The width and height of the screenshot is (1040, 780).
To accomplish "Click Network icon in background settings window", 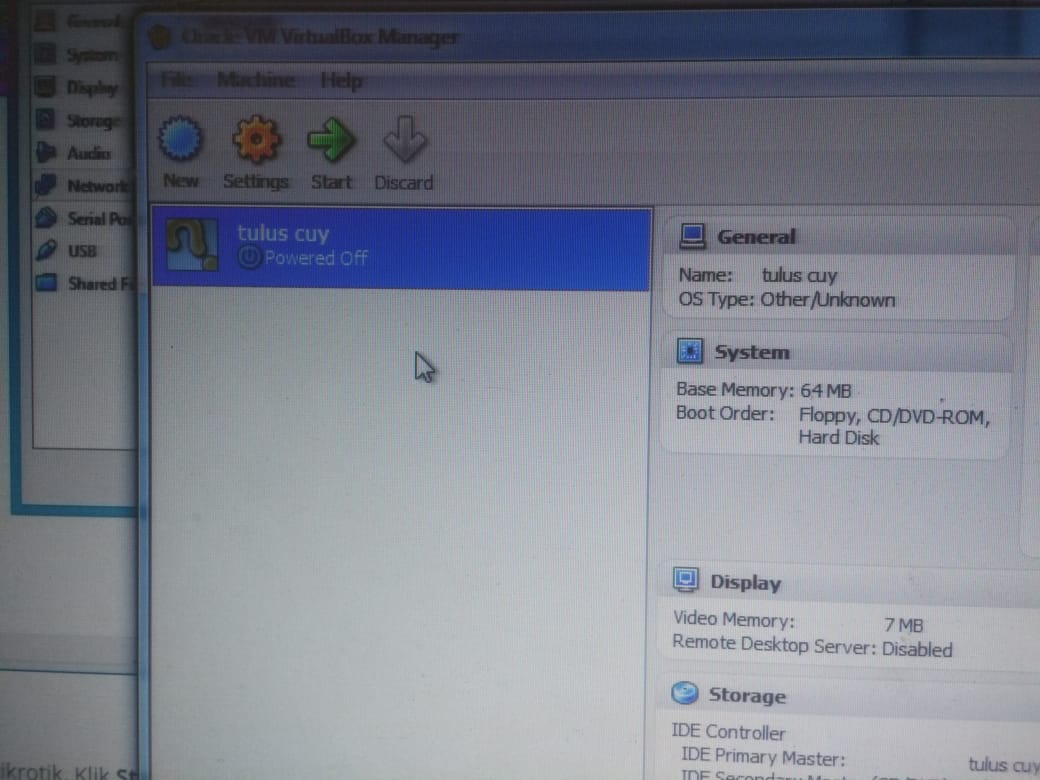I will [x=46, y=185].
